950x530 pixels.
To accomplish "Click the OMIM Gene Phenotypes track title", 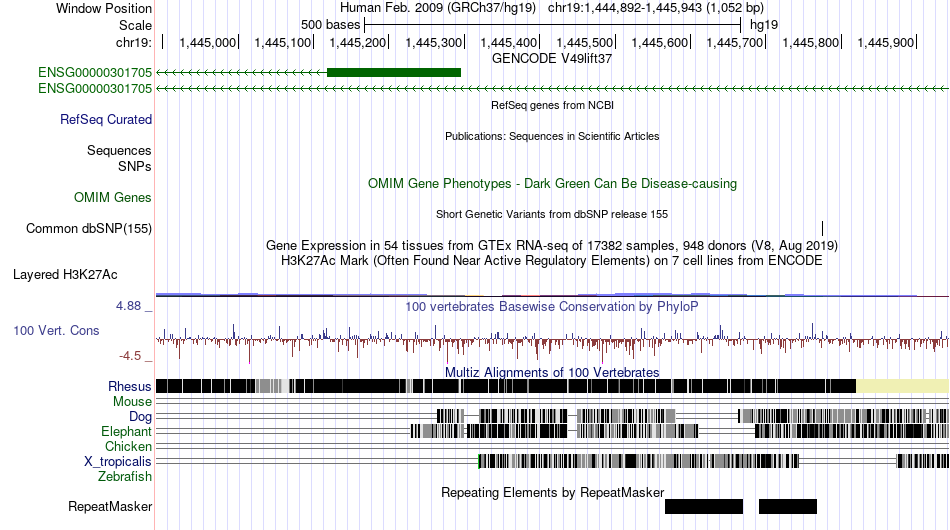I will [553, 184].
